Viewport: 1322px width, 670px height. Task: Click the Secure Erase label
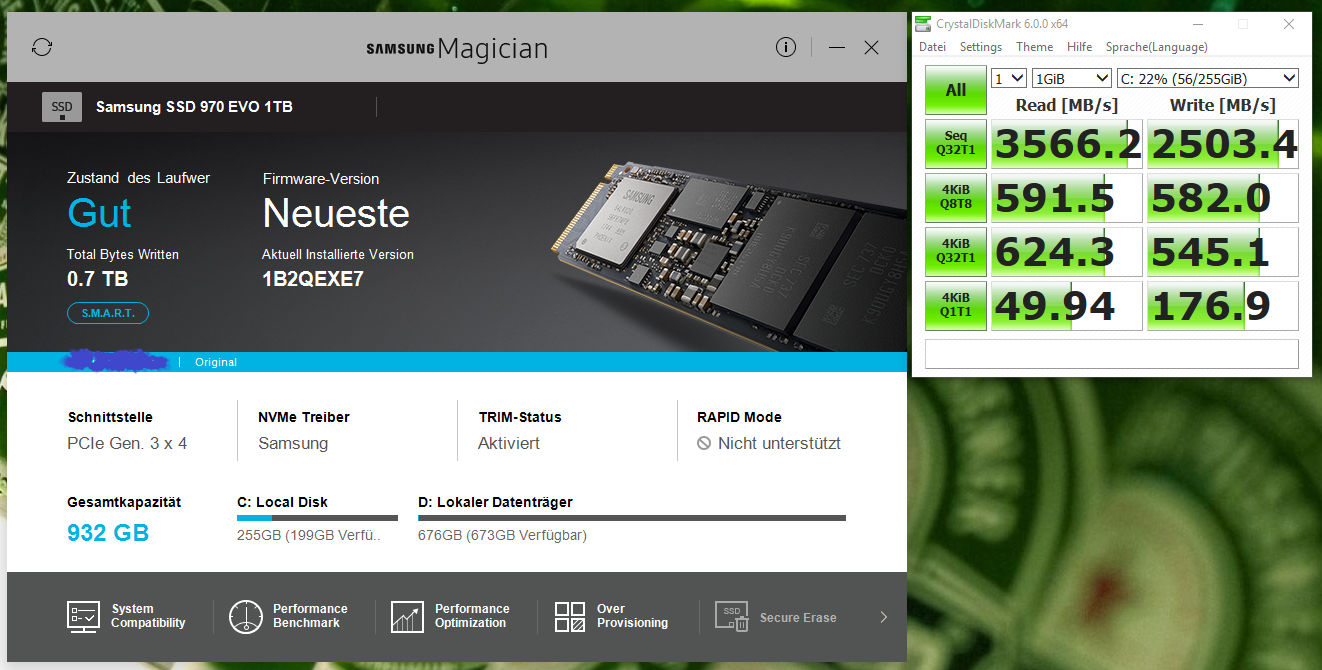point(798,618)
